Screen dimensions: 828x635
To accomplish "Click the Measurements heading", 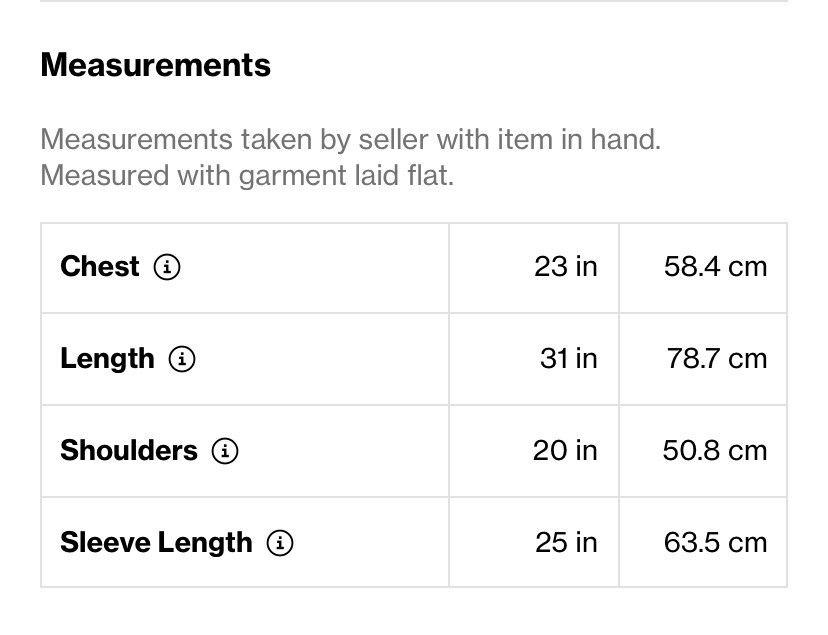I will [156, 65].
